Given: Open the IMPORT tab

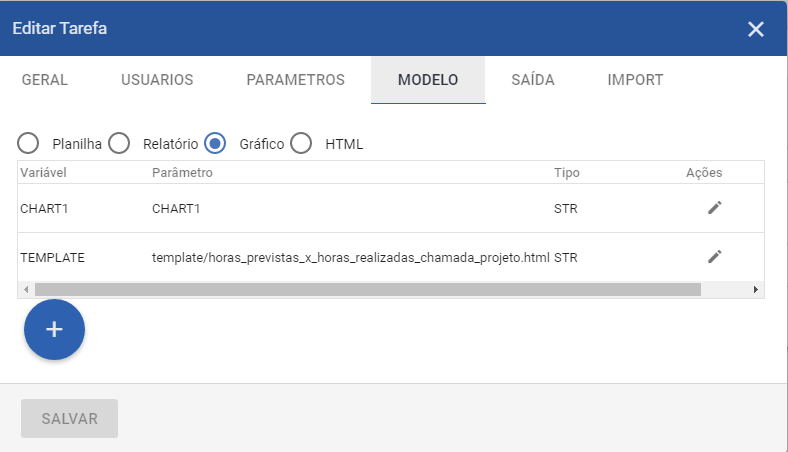Looking at the screenshot, I should (635, 80).
